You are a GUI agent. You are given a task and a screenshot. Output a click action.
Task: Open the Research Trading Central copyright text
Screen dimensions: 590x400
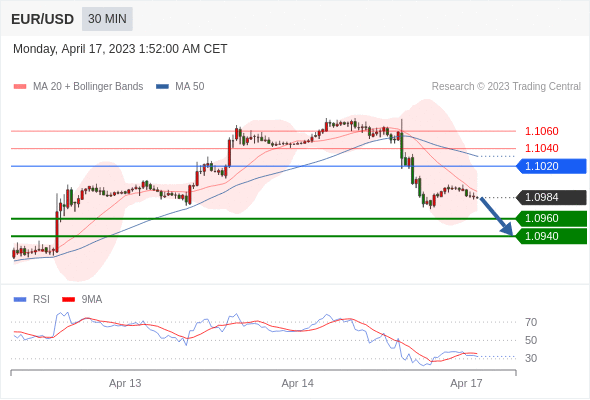(x=506, y=87)
